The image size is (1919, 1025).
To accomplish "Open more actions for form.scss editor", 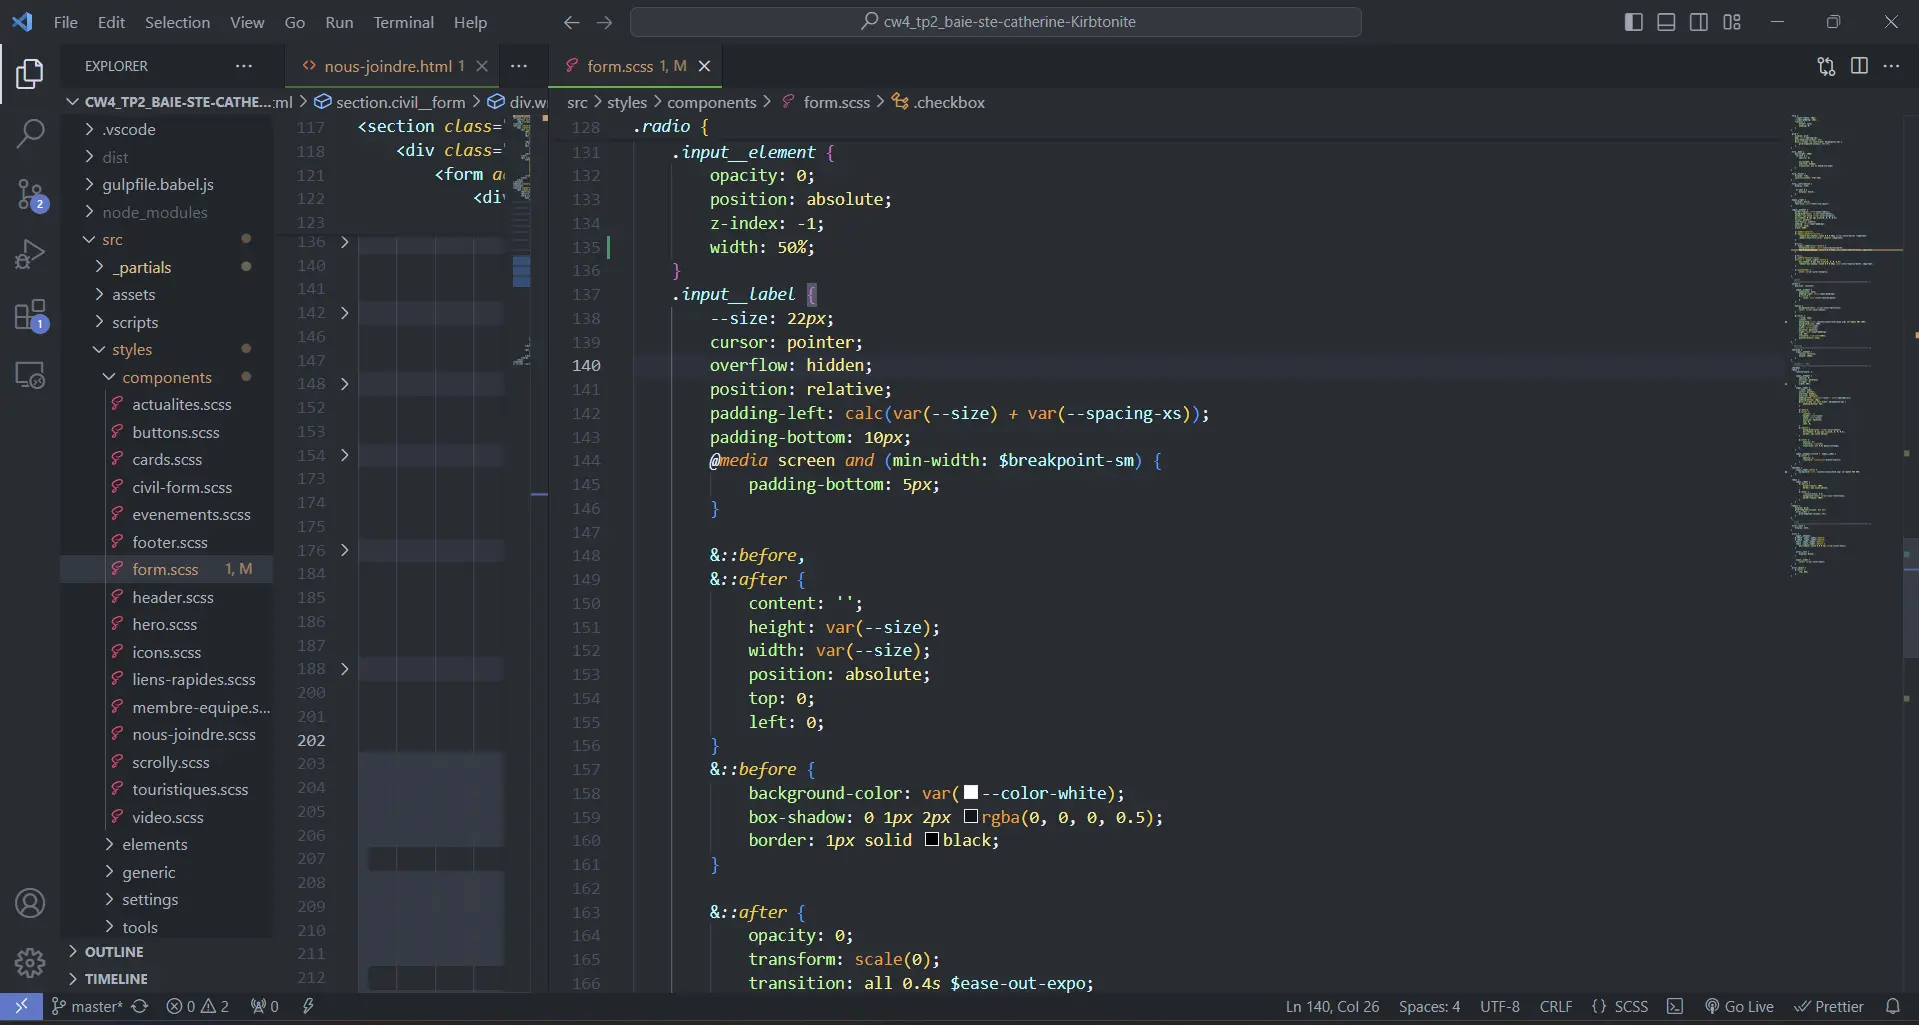I will pos(1891,66).
